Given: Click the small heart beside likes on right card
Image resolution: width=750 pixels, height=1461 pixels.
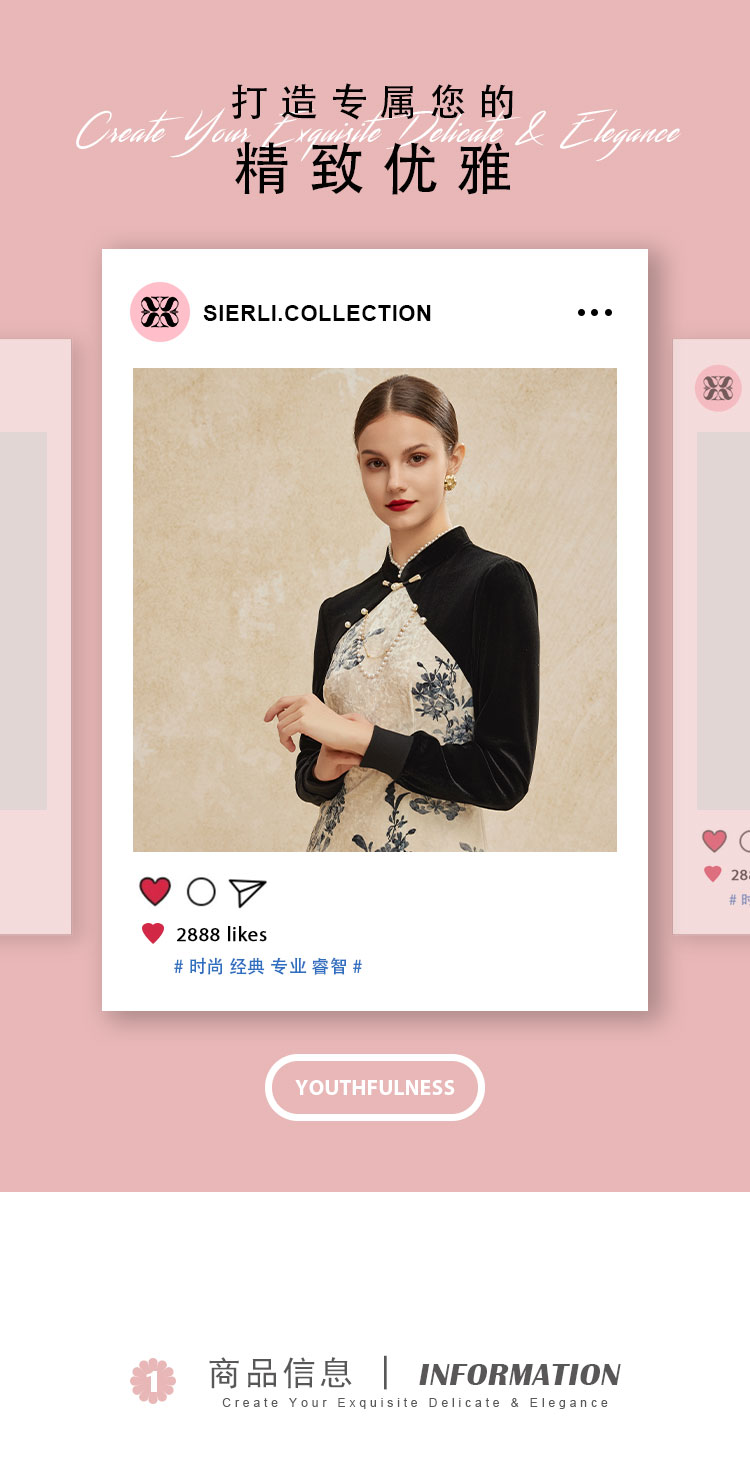Looking at the screenshot, I should click(x=712, y=874).
